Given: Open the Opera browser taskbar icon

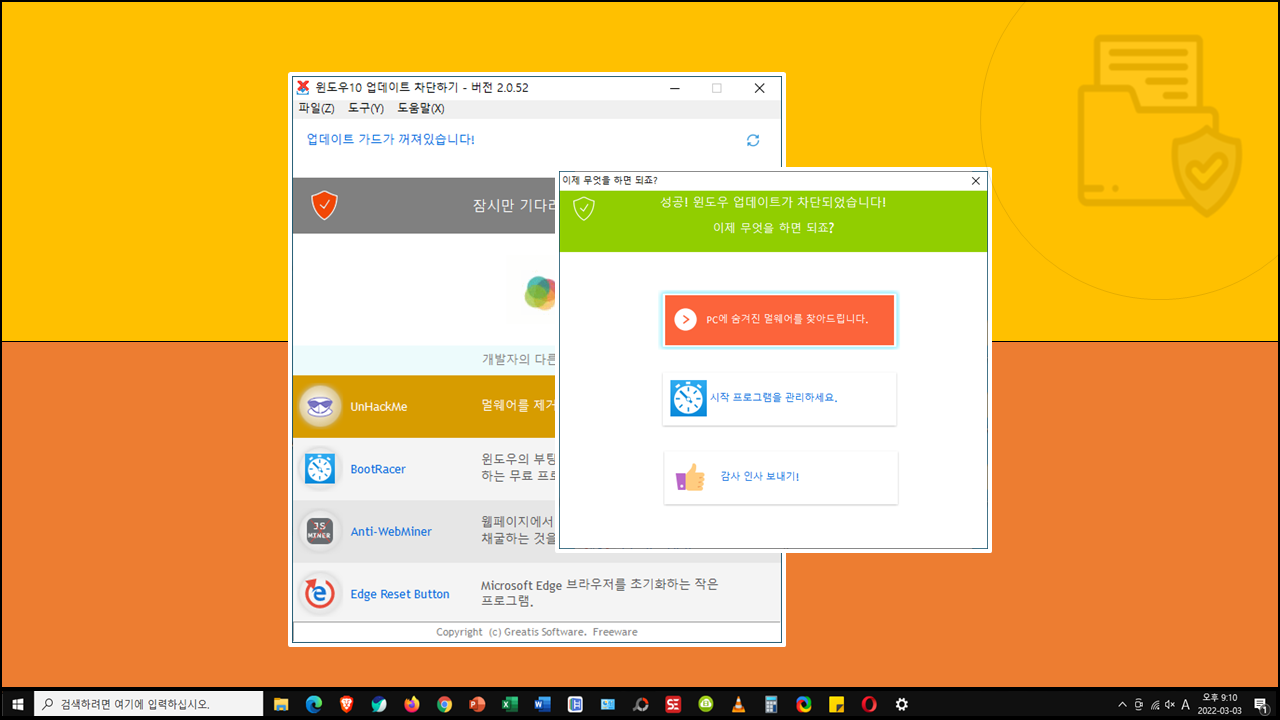Looking at the screenshot, I should point(869,704).
